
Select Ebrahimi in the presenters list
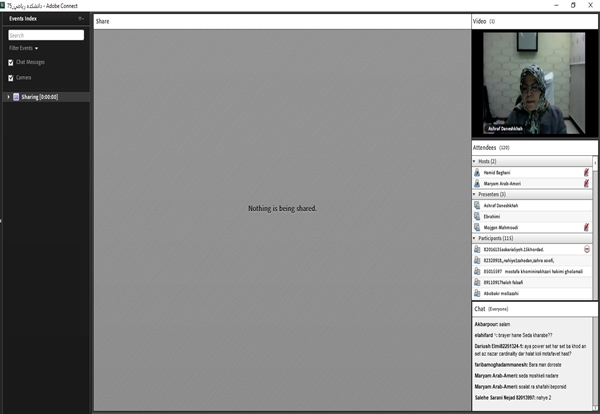(x=492, y=216)
